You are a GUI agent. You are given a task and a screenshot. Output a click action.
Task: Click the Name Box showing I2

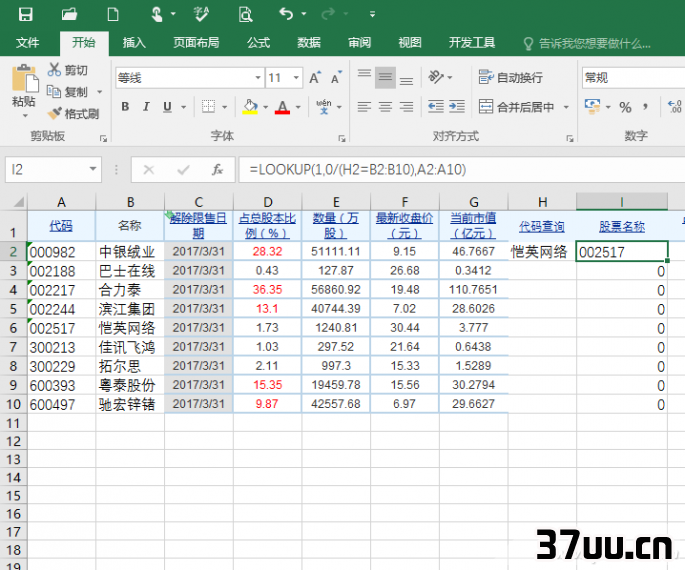point(53,169)
